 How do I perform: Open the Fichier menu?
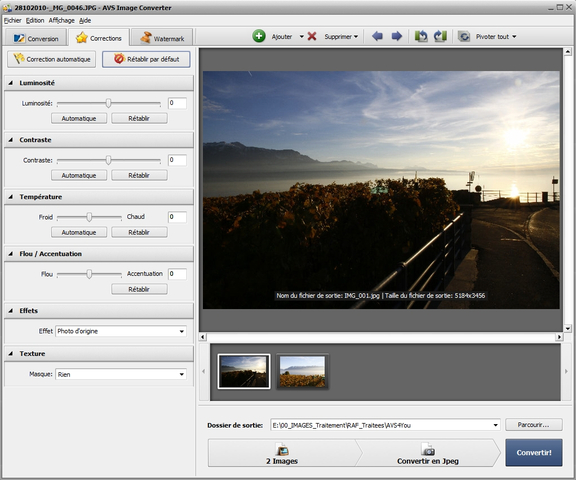click(x=12, y=21)
